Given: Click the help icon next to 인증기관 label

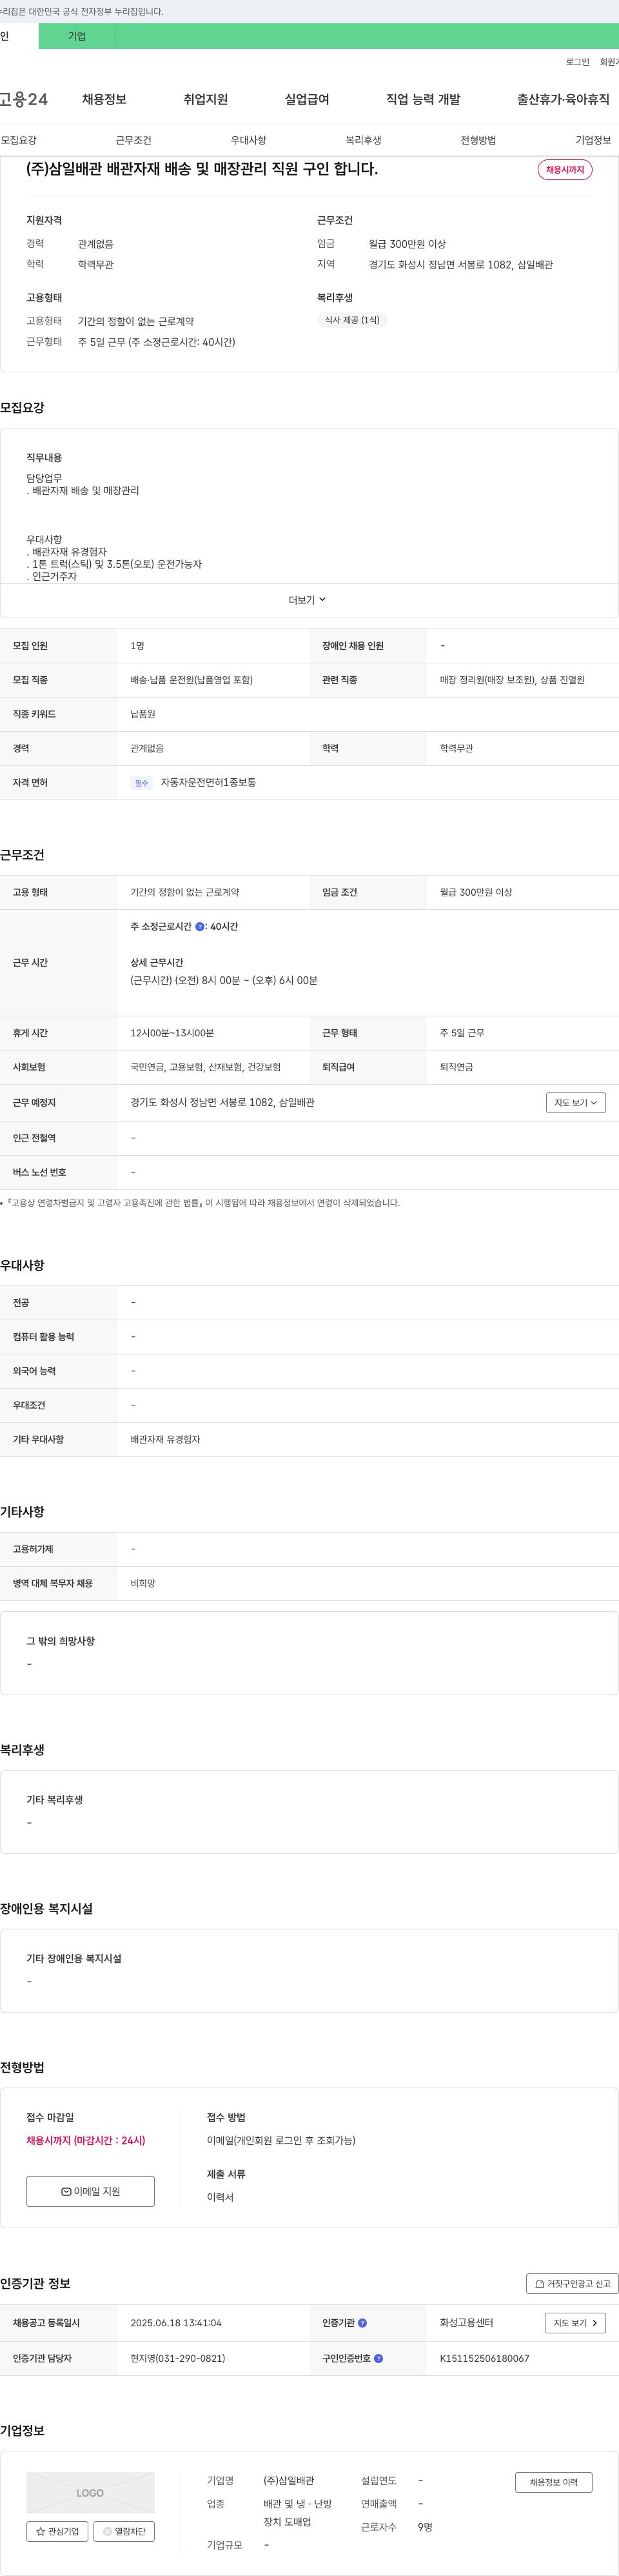Looking at the screenshot, I should coord(362,2323).
